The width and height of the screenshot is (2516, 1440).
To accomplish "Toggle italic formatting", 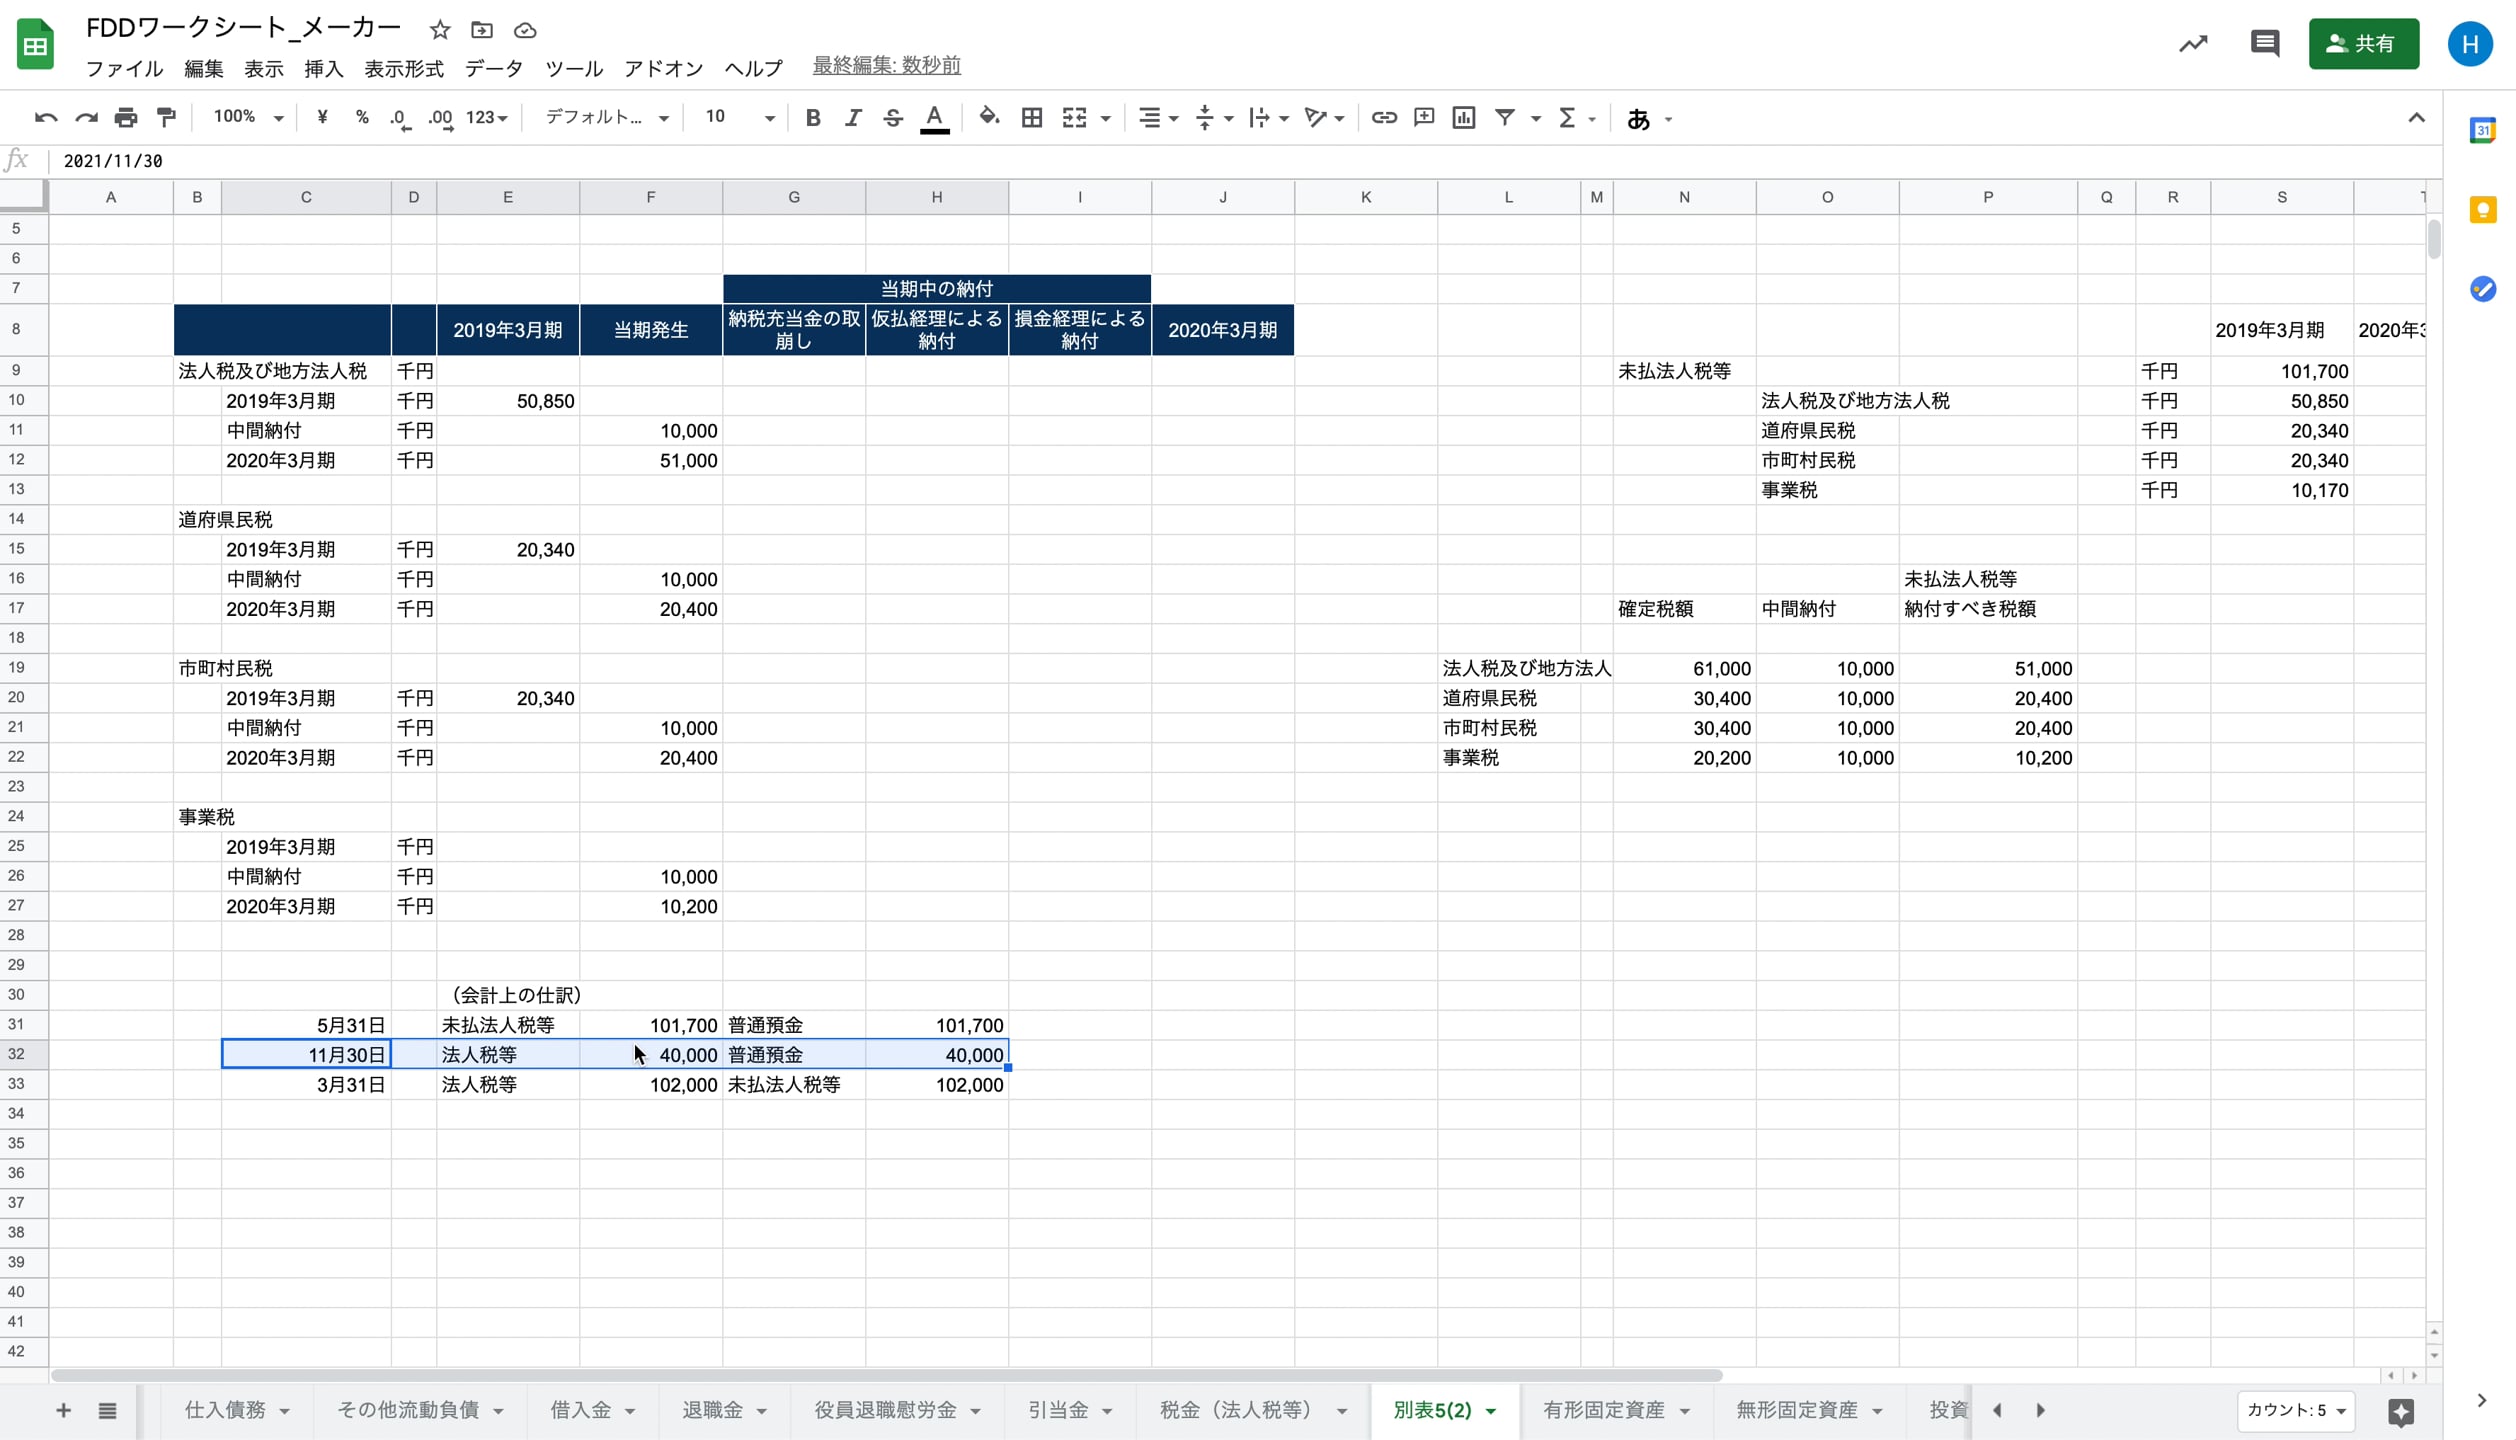I will [852, 118].
